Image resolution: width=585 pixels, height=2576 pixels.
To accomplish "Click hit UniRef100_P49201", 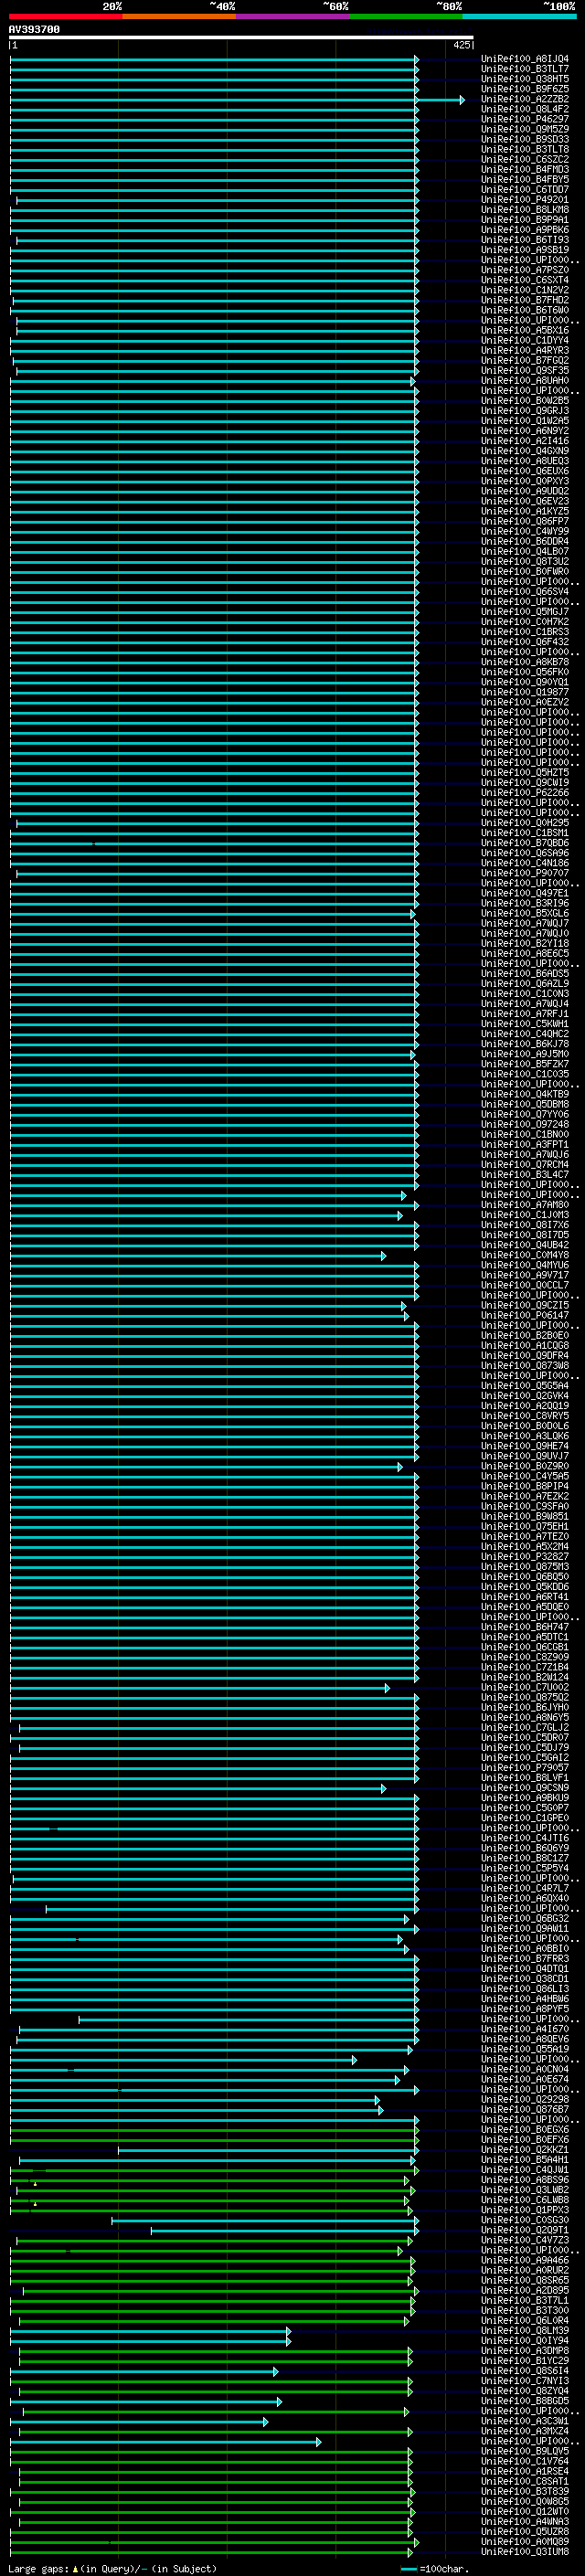I will pos(525,199).
